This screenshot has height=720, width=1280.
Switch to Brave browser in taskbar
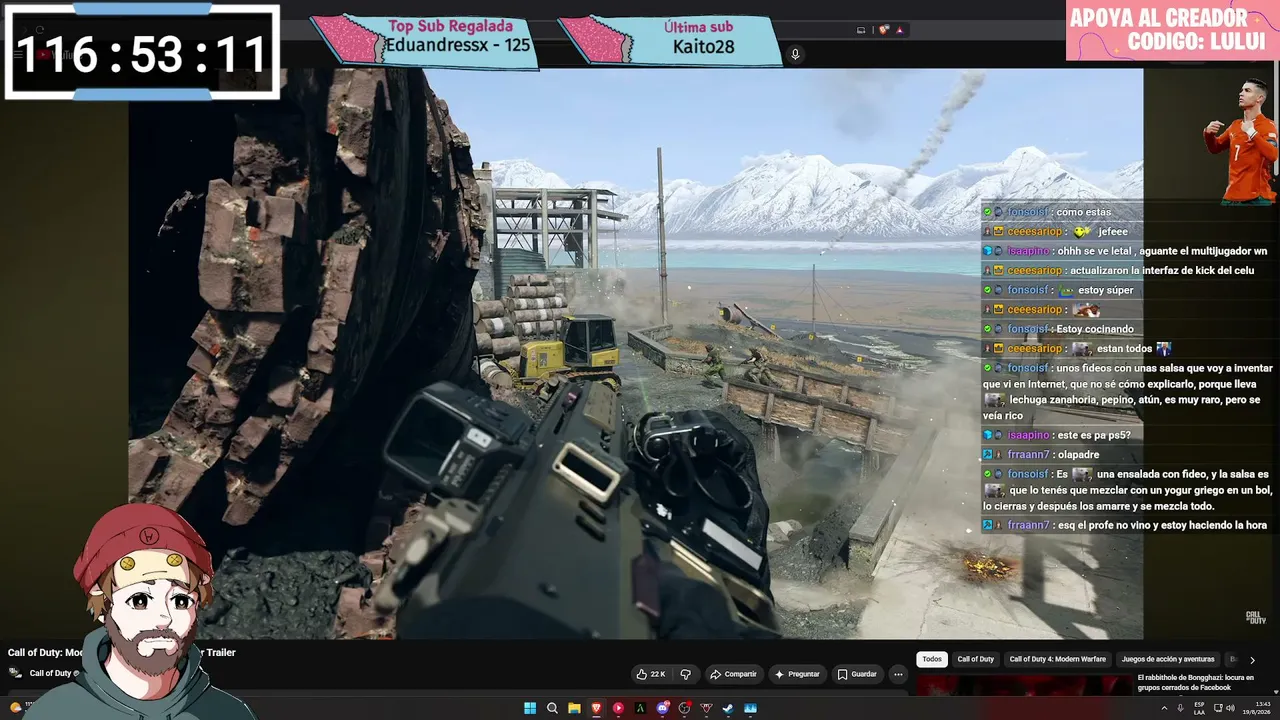pos(596,708)
